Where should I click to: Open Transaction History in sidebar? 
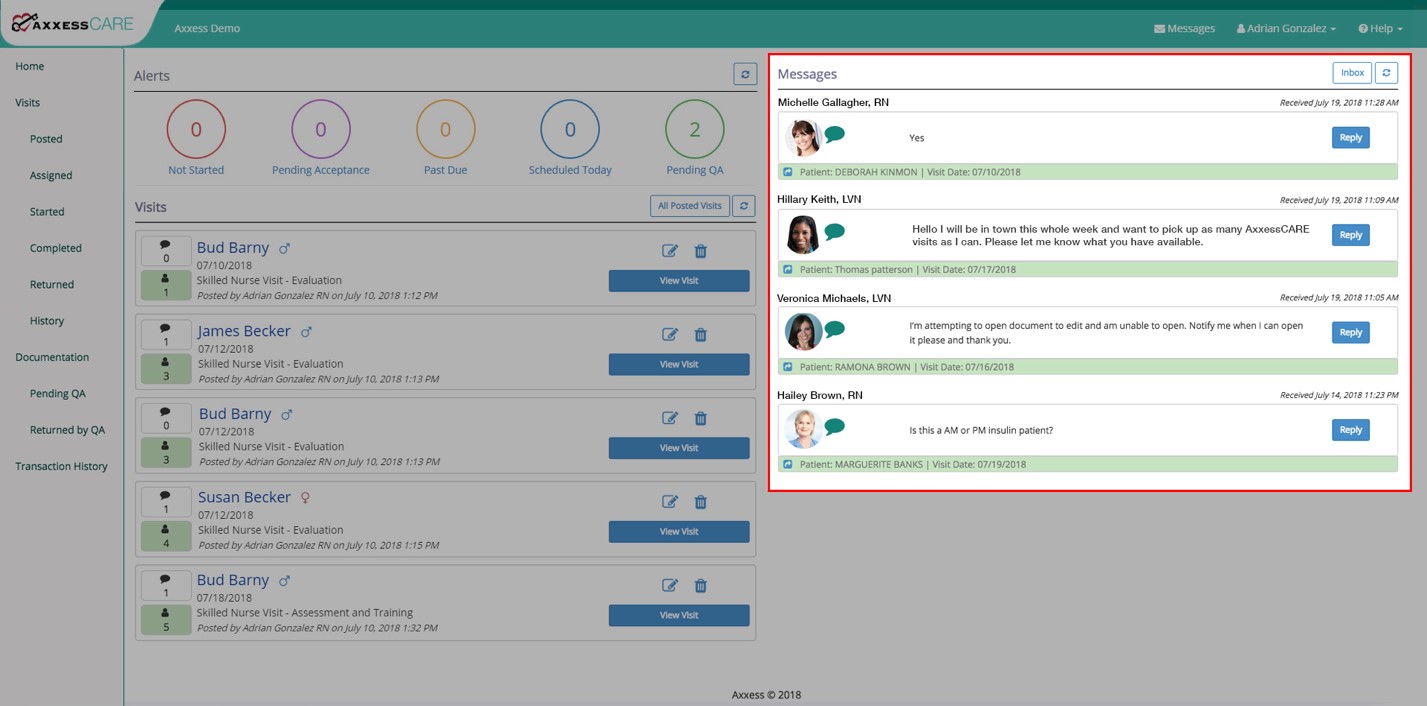[x=61, y=466]
